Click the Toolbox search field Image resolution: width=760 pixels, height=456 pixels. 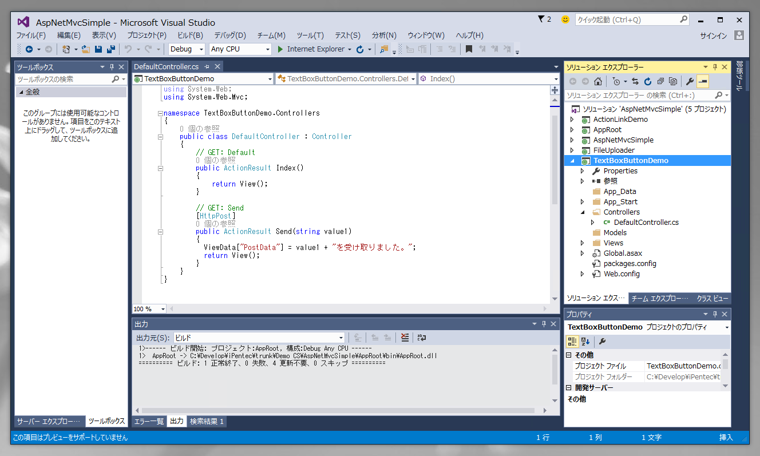71,79
